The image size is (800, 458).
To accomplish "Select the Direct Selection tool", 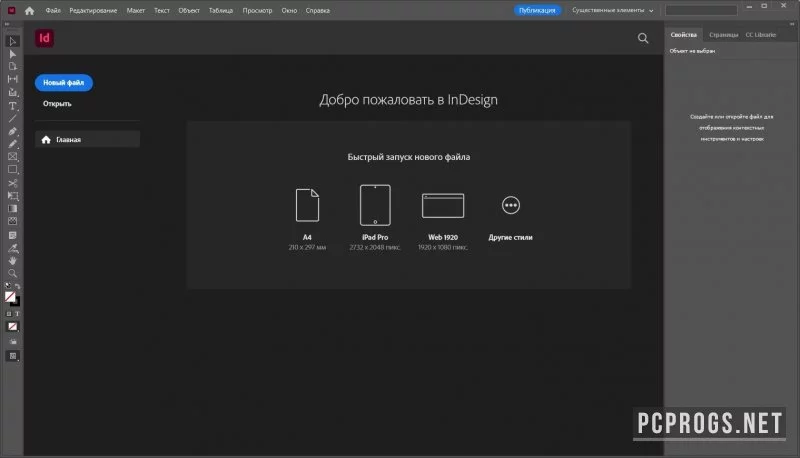I will coord(12,54).
